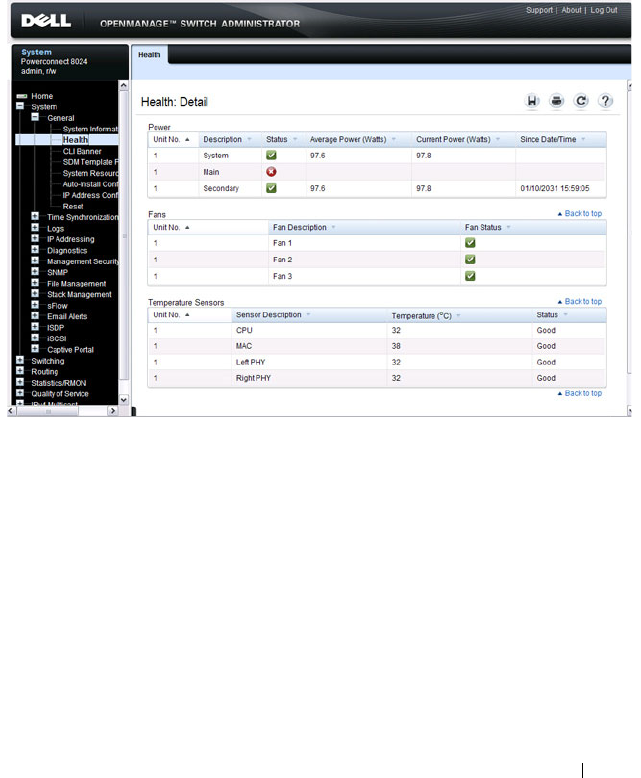
Task: Click navigation tree scroll up arrow
Action: pos(124,85)
